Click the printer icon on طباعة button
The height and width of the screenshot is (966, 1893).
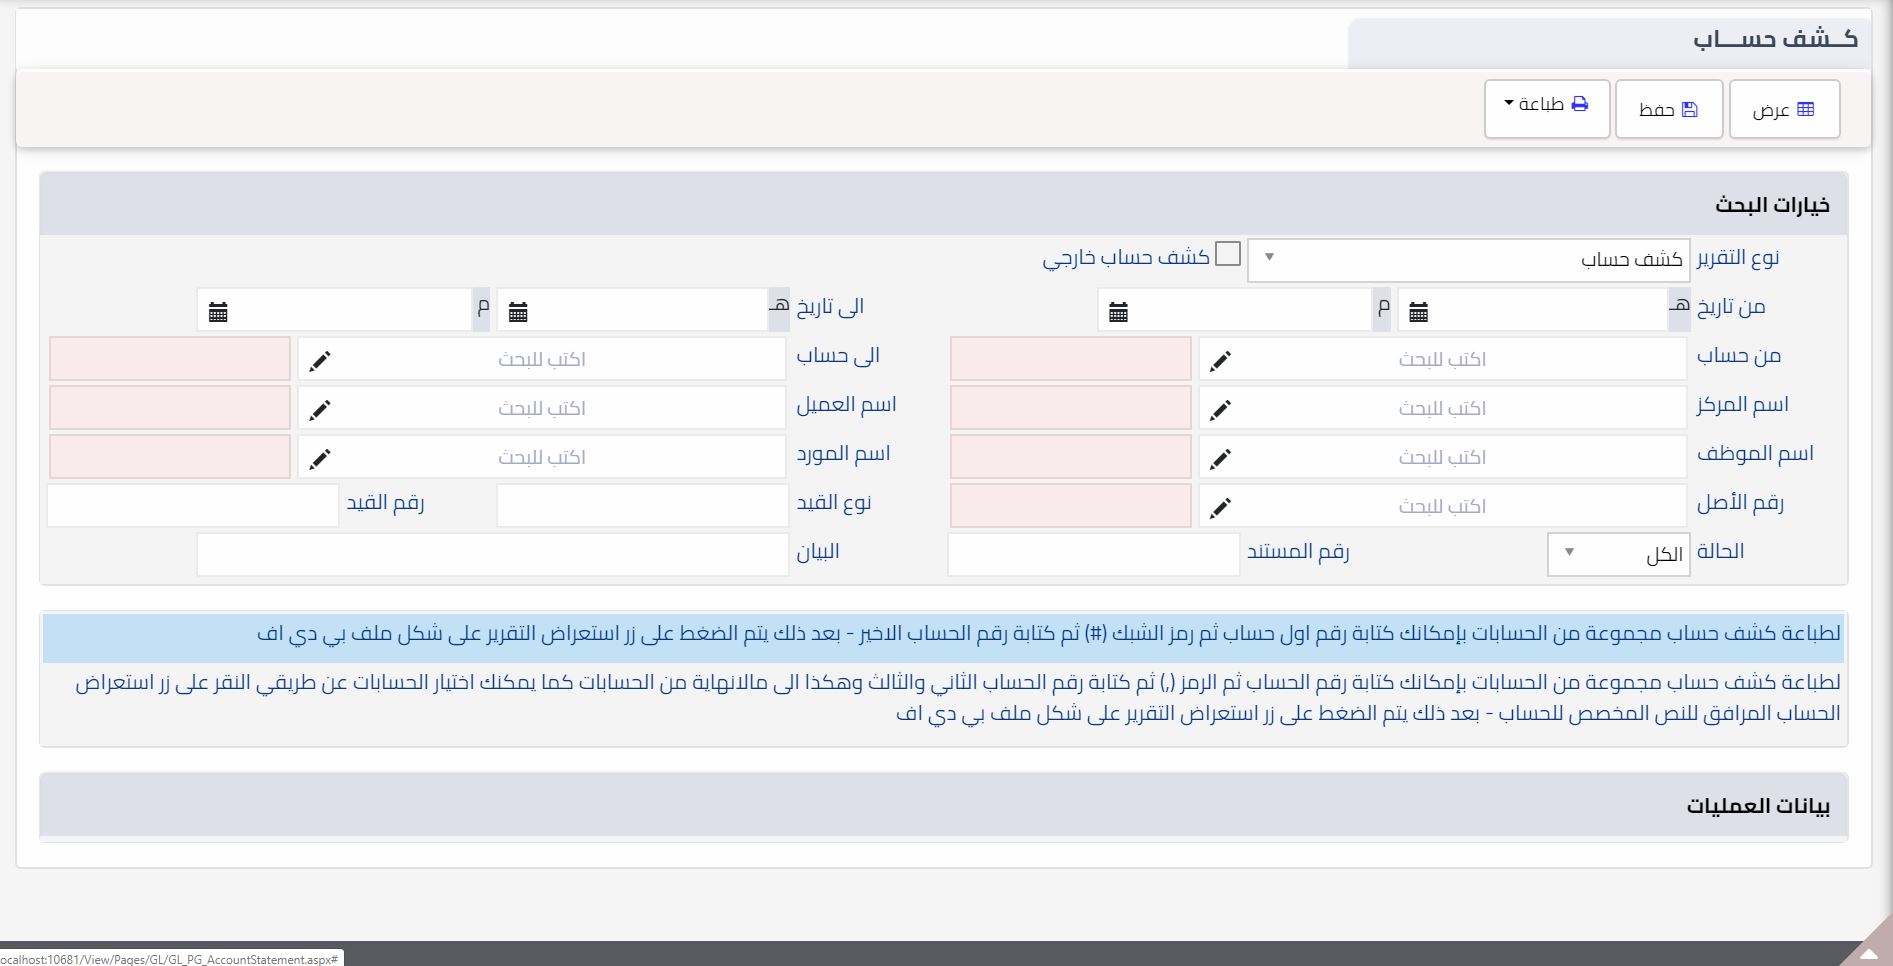[1580, 104]
